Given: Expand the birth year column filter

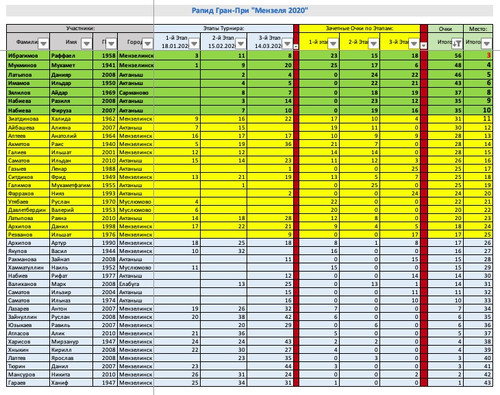Looking at the screenshot, I should tap(111, 43).
